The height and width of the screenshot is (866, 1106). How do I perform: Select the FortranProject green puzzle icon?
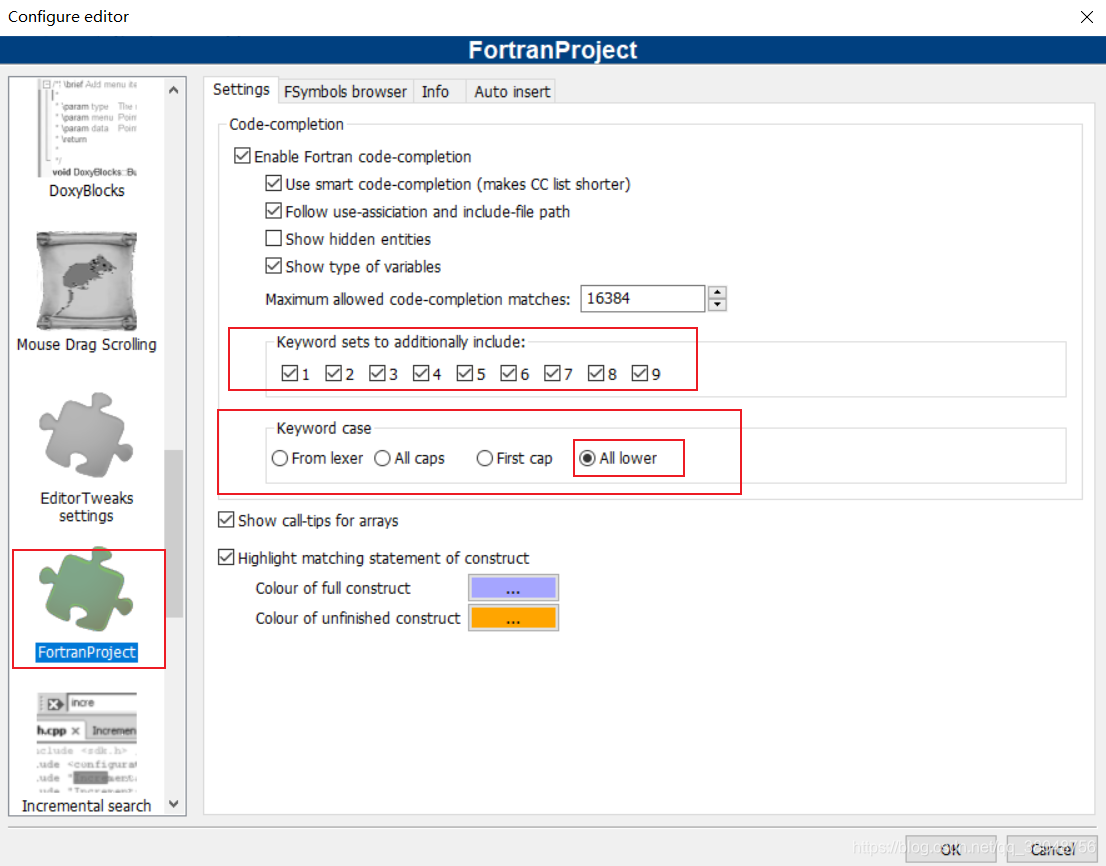86,590
